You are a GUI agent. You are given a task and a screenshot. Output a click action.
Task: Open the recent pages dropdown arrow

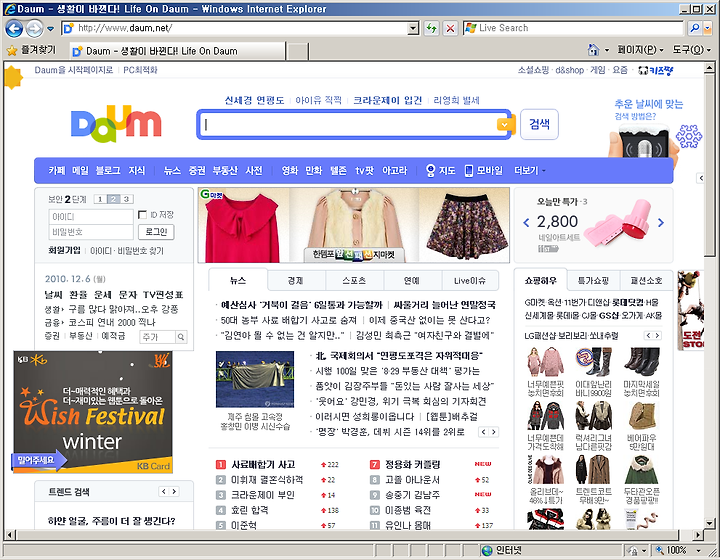point(50,29)
